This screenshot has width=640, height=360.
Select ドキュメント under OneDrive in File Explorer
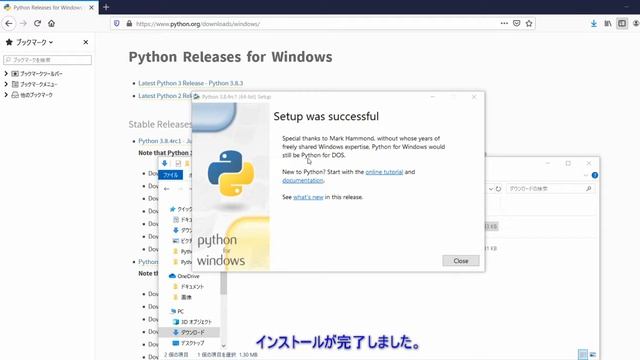[x=188, y=287]
